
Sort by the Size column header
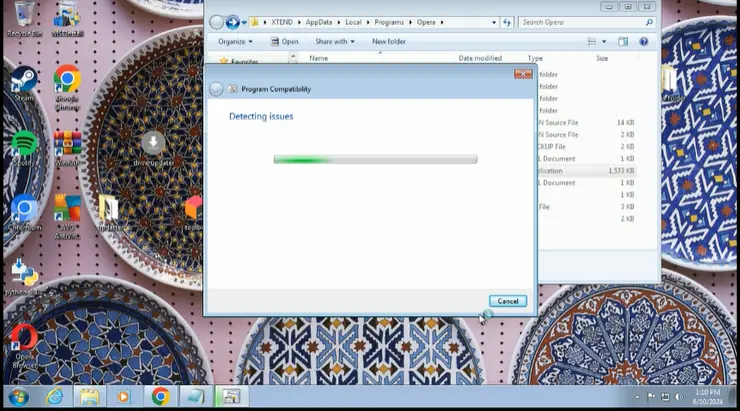tap(602, 58)
